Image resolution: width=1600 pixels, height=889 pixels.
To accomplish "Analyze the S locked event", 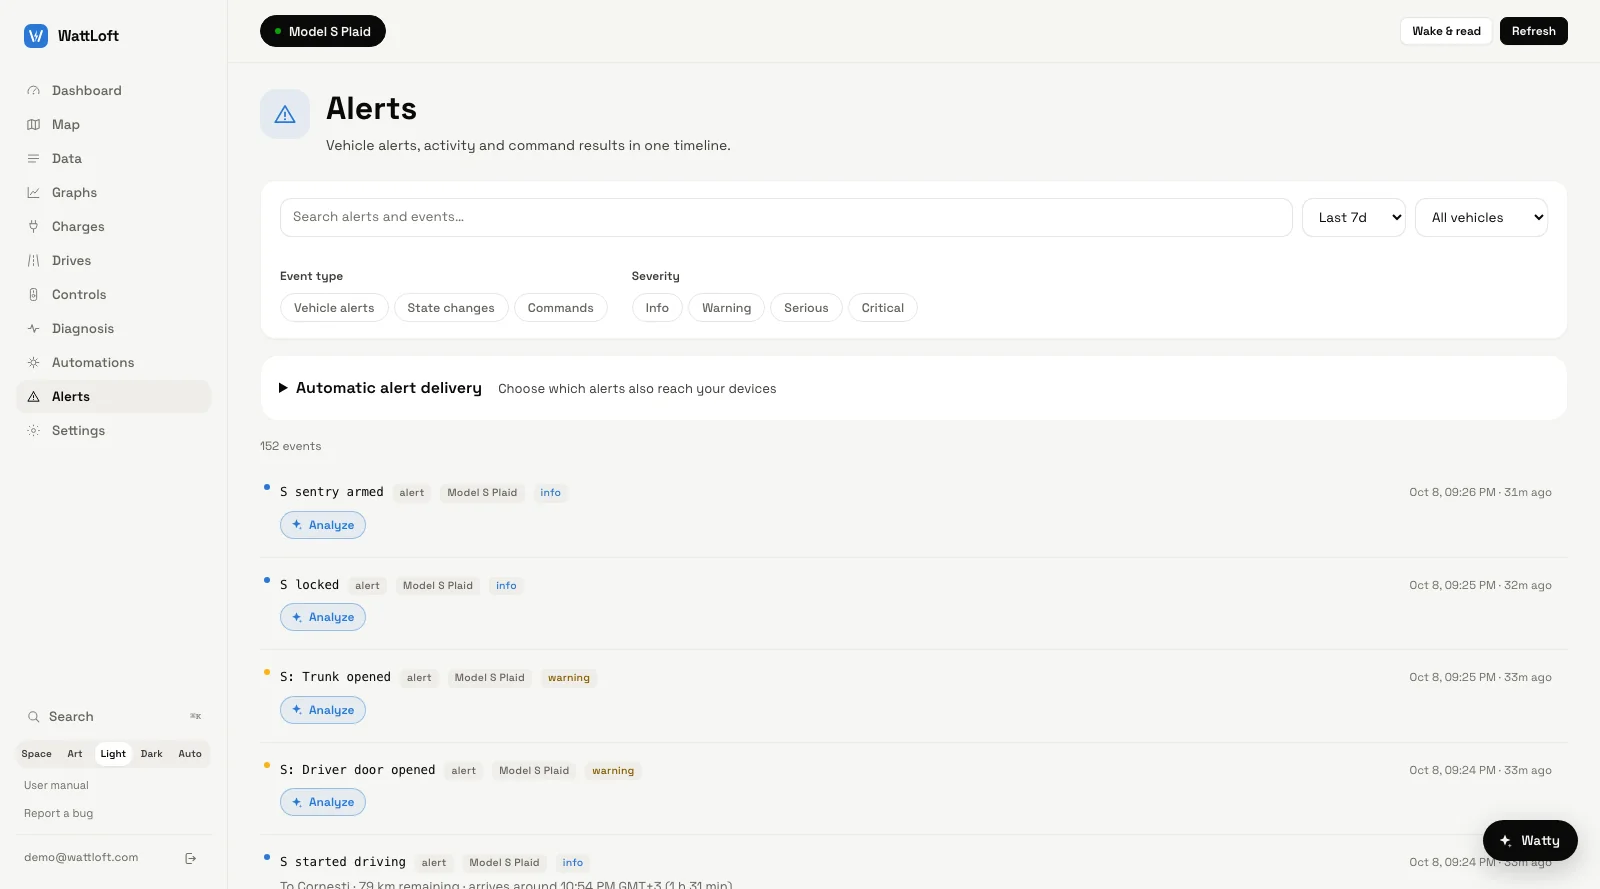I will click(323, 617).
